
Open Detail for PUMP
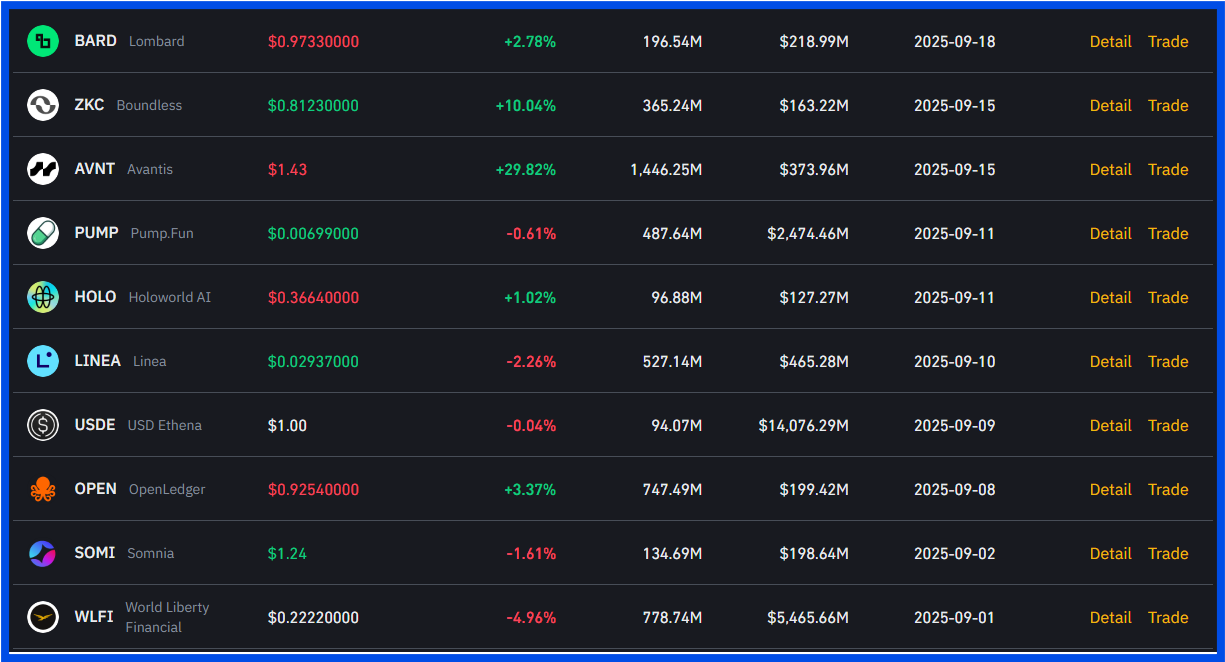click(x=1110, y=233)
